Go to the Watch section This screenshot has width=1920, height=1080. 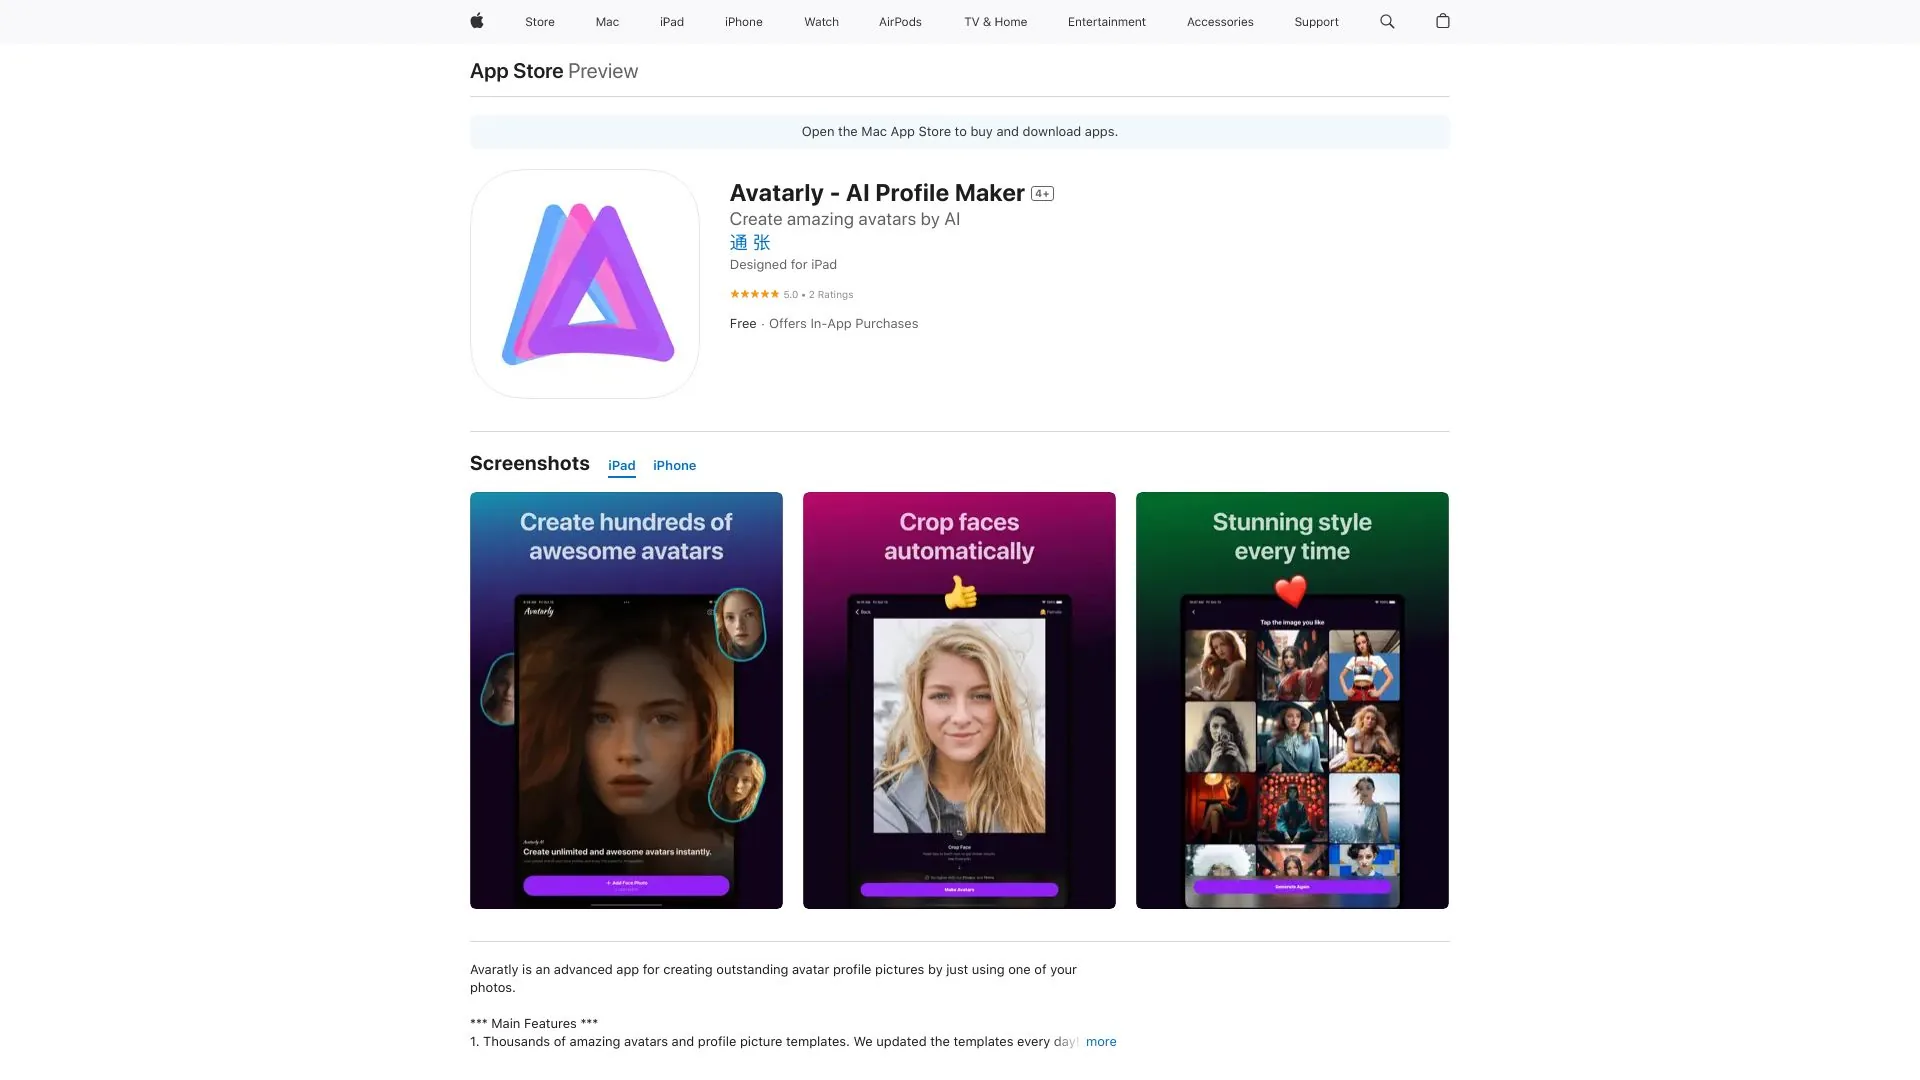point(821,22)
